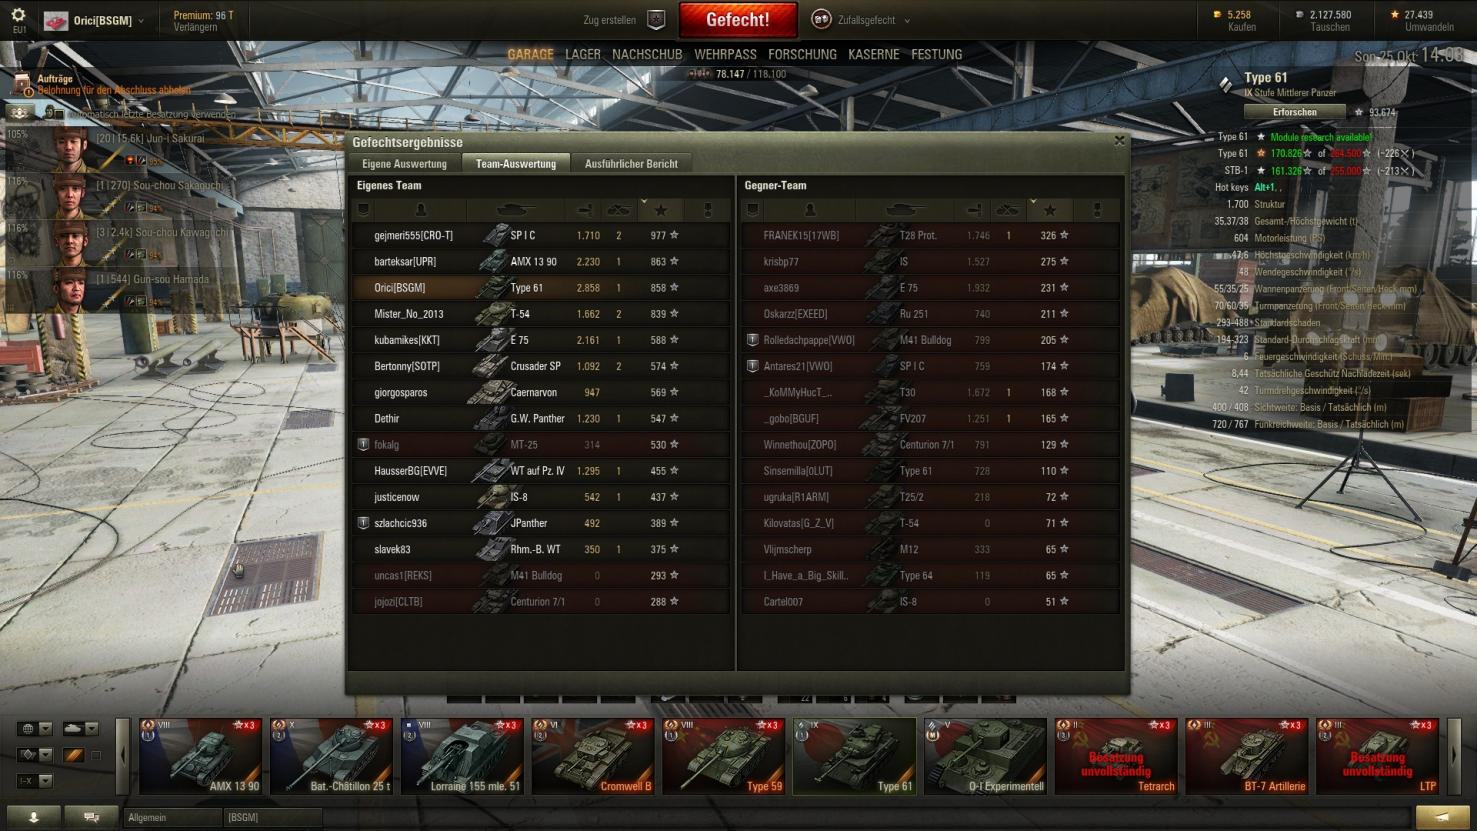
Task: Select the Cromwell B tank thumbnail
Action: 593,756
